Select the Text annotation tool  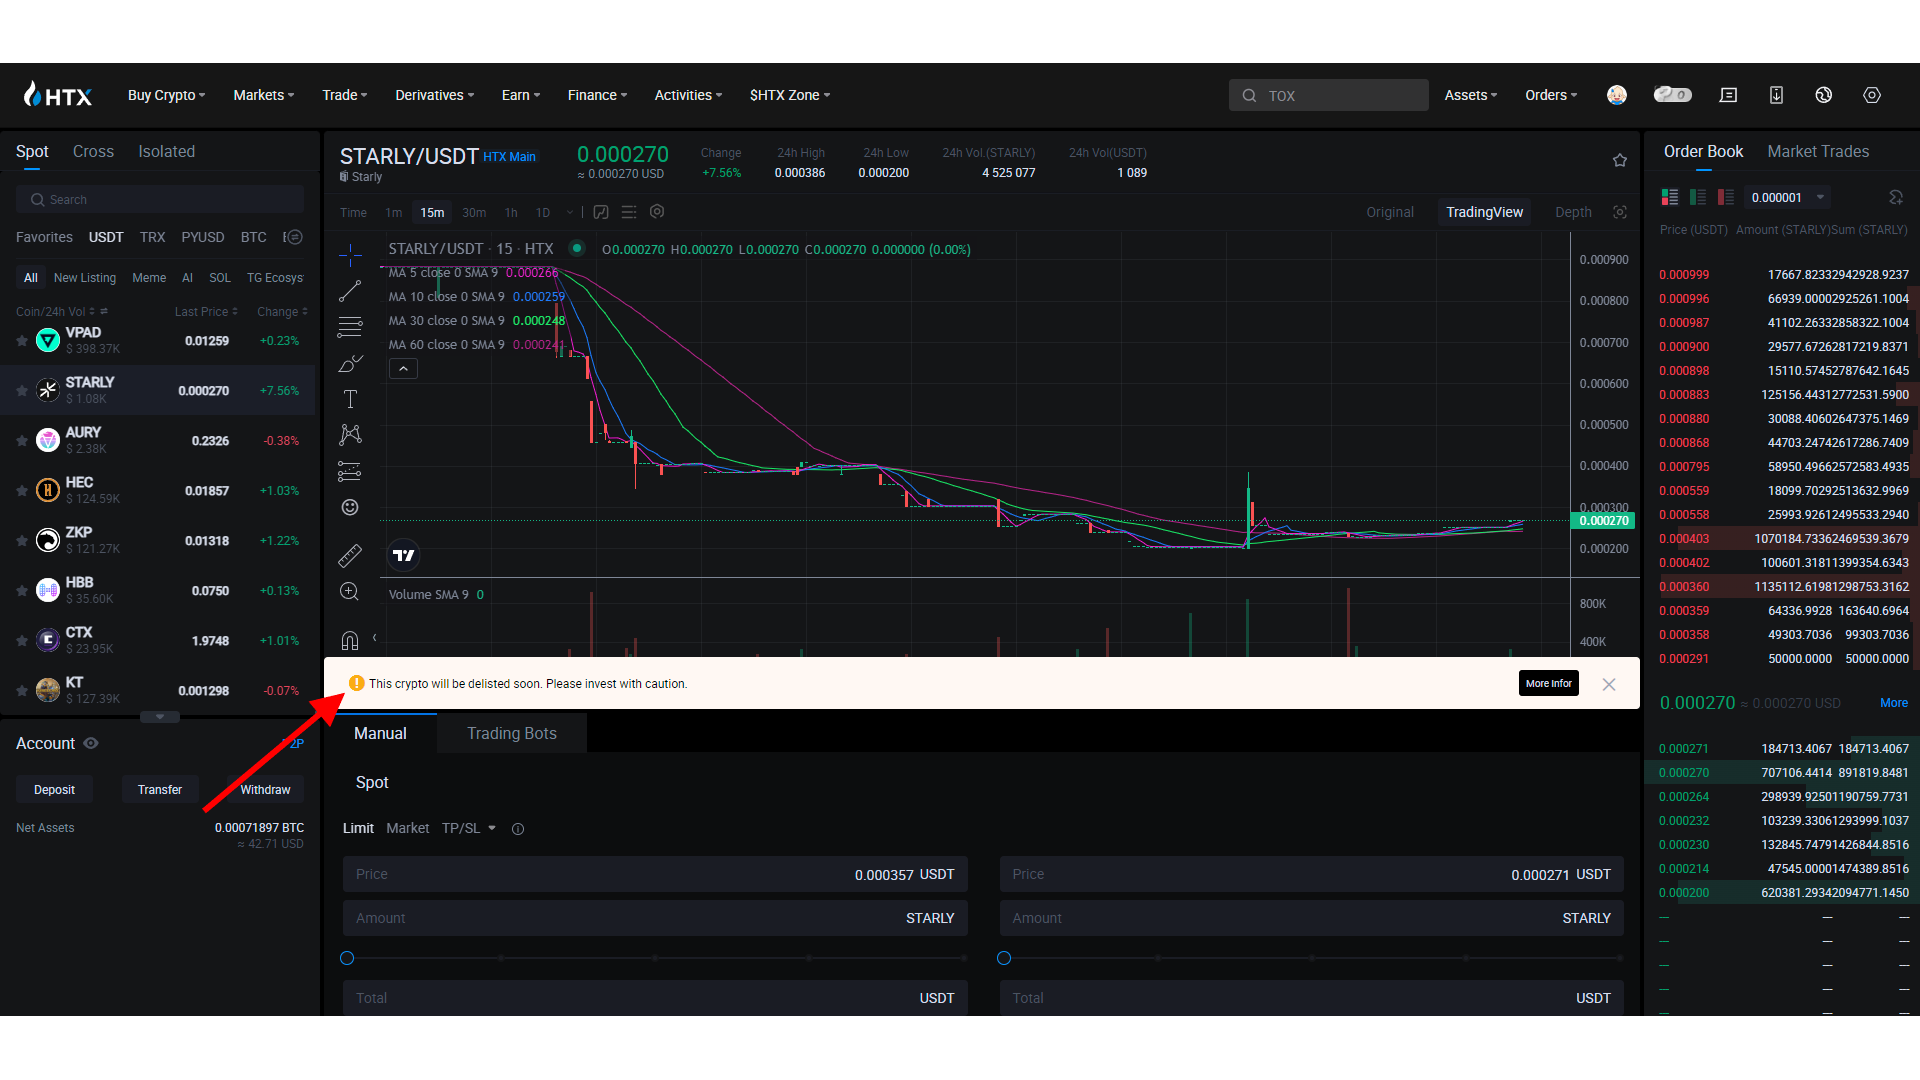pos(350,399)
